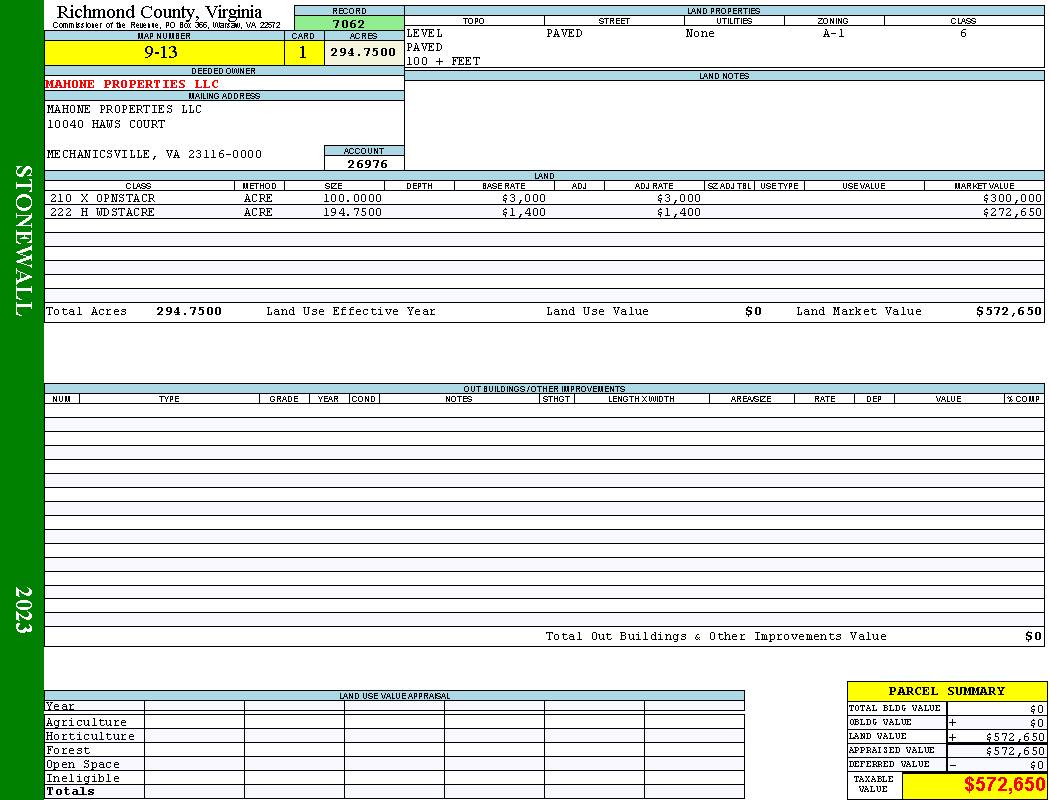Select the acres value 294.7500 field
1050x800 pixels.
pos(364,53)
